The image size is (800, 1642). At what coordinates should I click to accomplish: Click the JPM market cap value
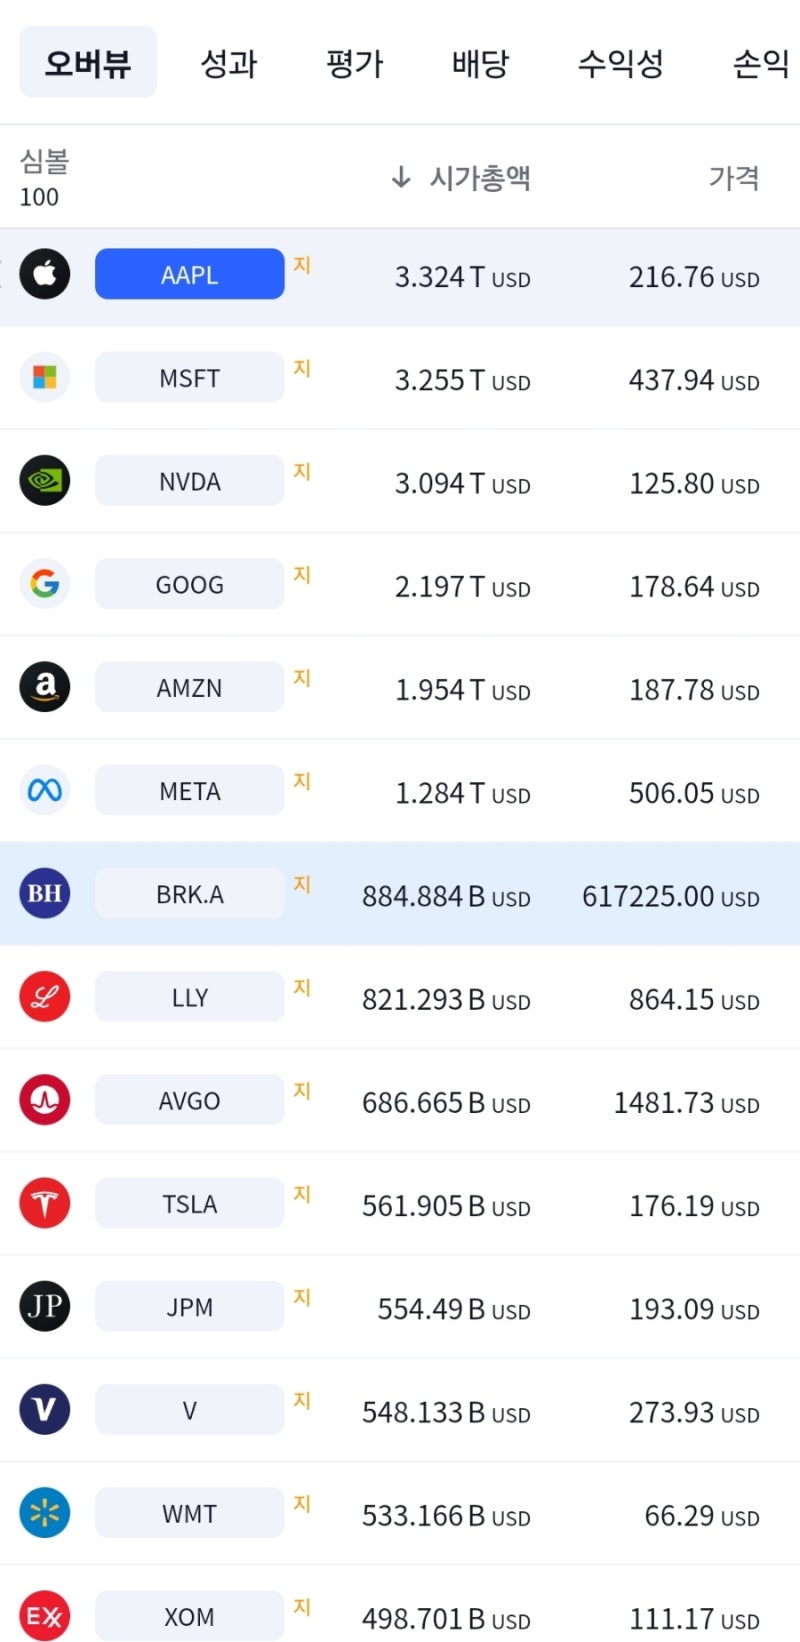click(453, 1308)
